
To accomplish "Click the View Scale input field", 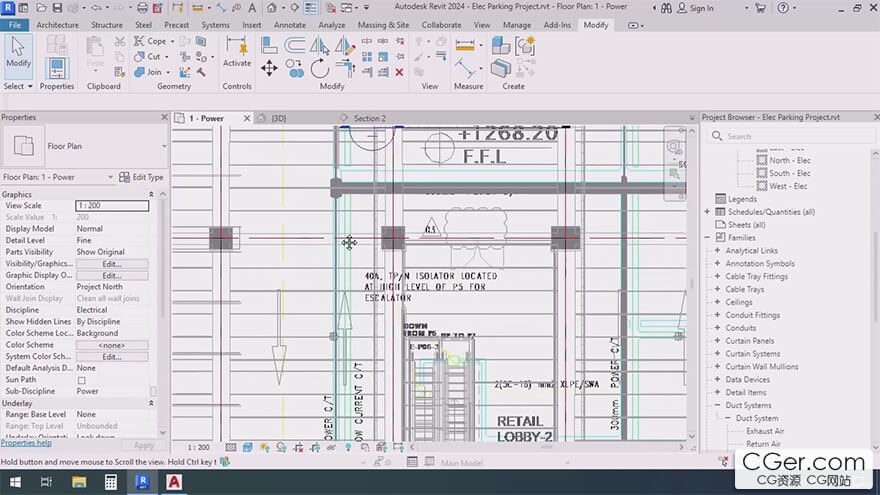I will [111, 206].
